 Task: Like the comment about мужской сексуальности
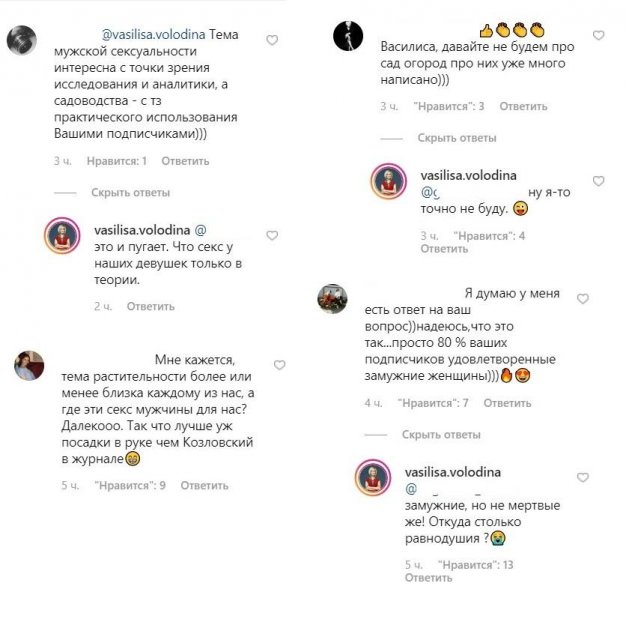click(272, 40)
